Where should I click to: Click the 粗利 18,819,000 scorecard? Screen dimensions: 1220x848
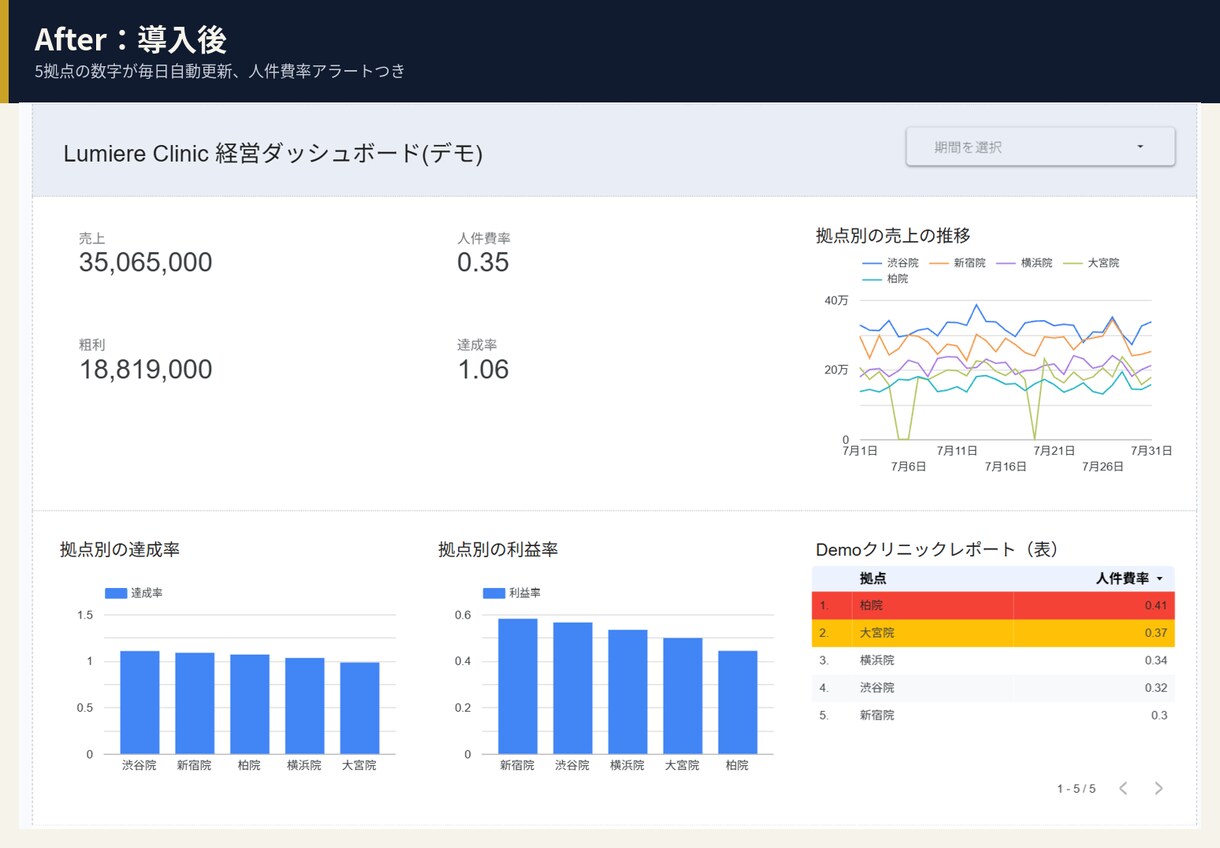click(145, 360)
